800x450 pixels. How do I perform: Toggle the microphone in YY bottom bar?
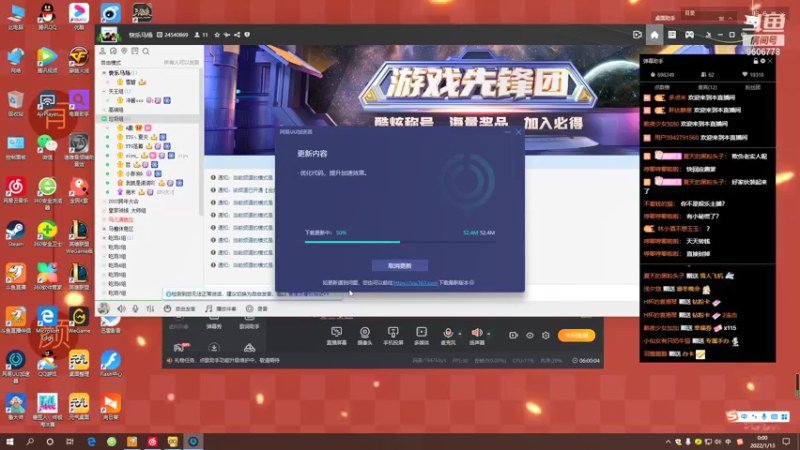(135, 309)
